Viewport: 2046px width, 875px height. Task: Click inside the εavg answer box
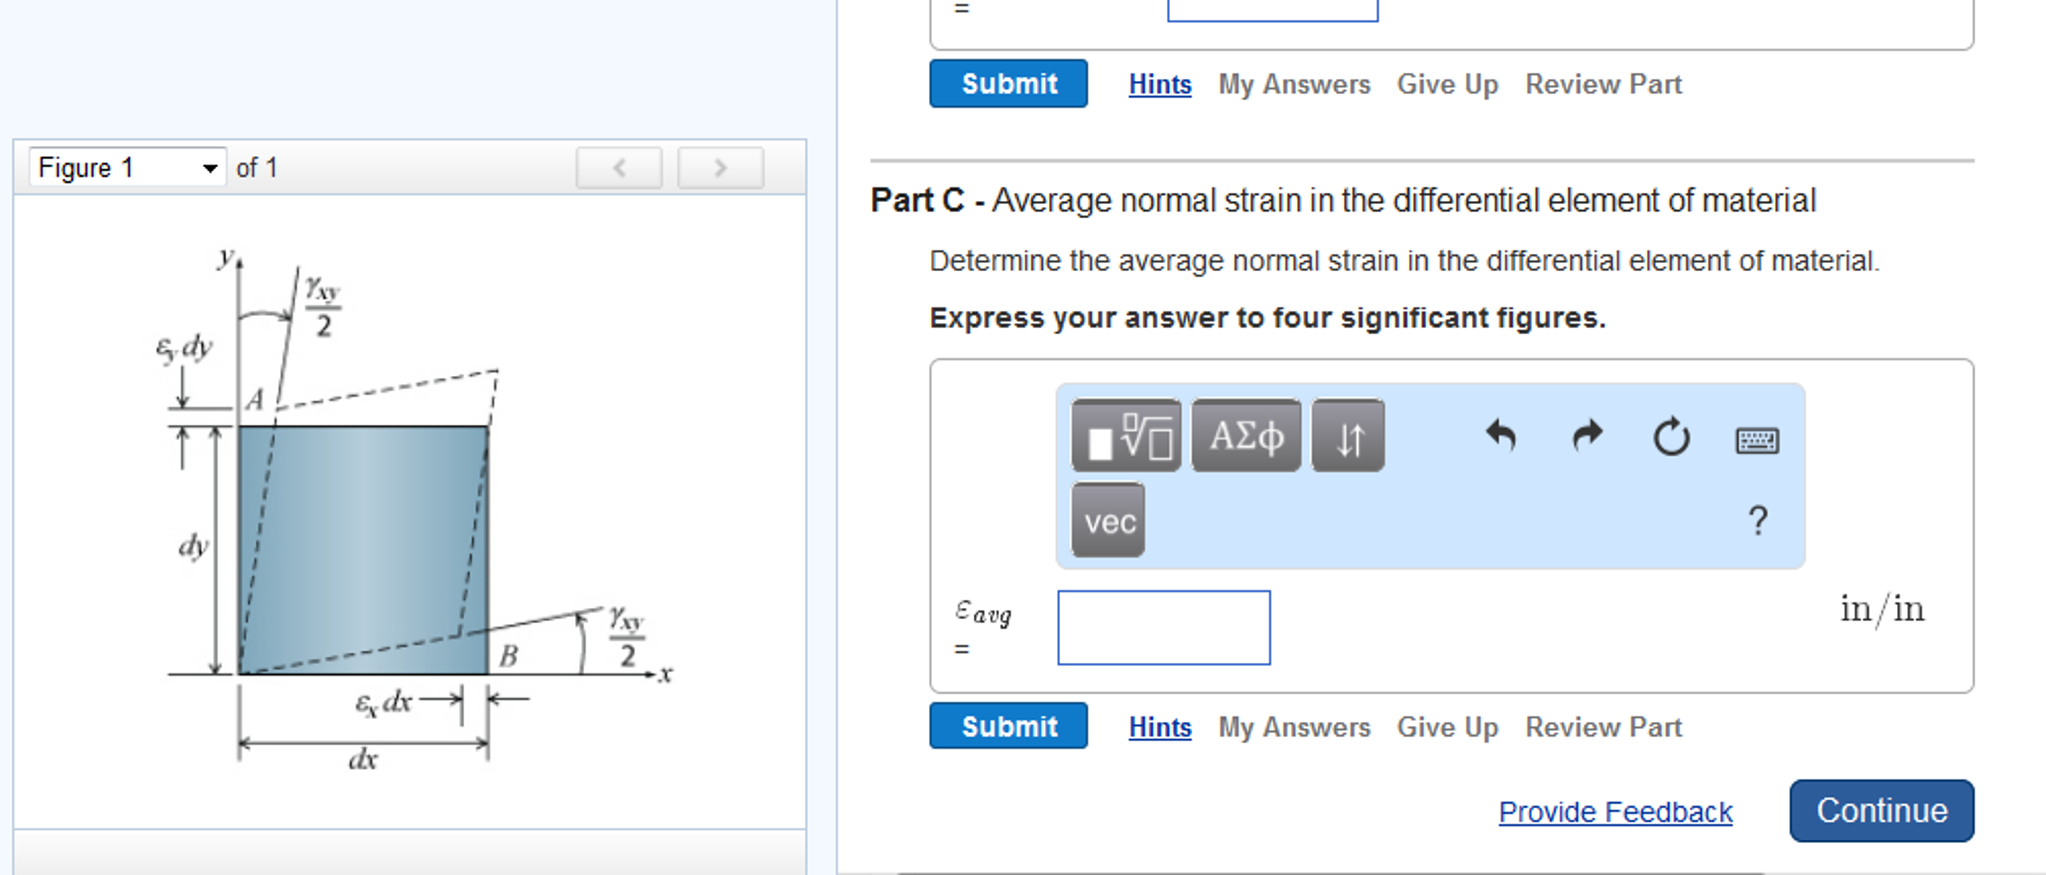coord(1163,627)
